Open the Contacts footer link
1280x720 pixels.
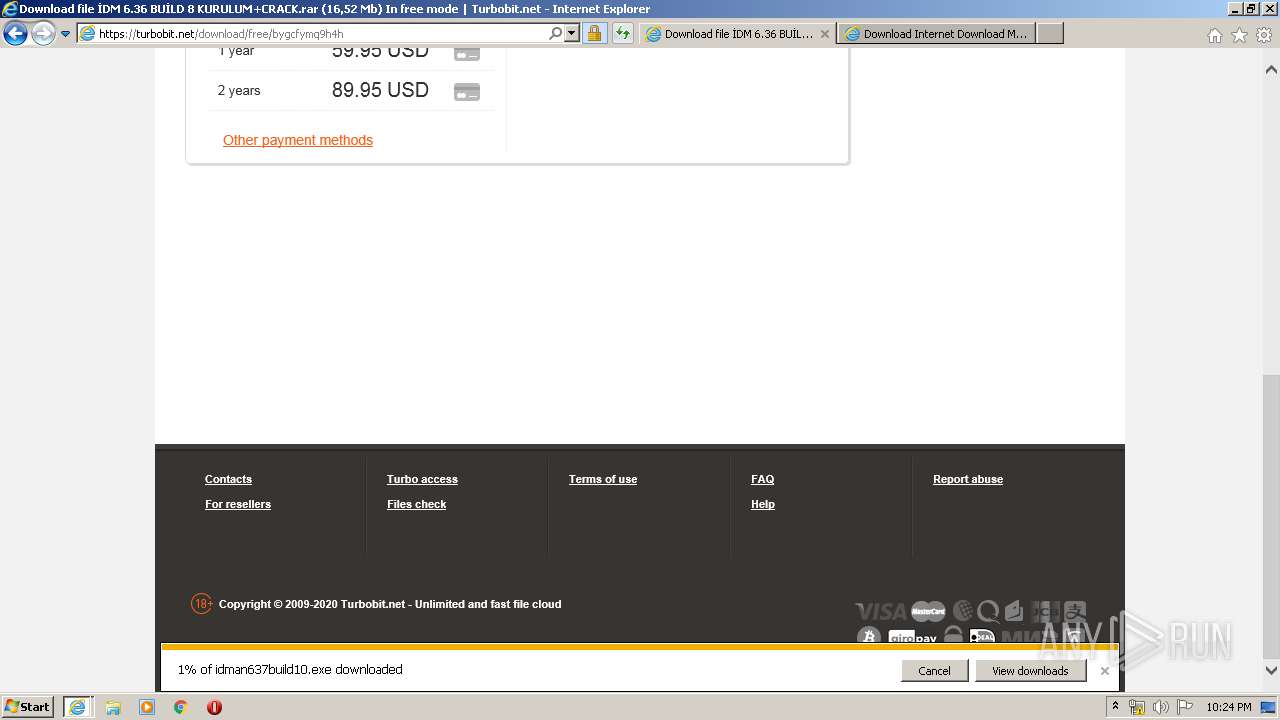[228, 479]
